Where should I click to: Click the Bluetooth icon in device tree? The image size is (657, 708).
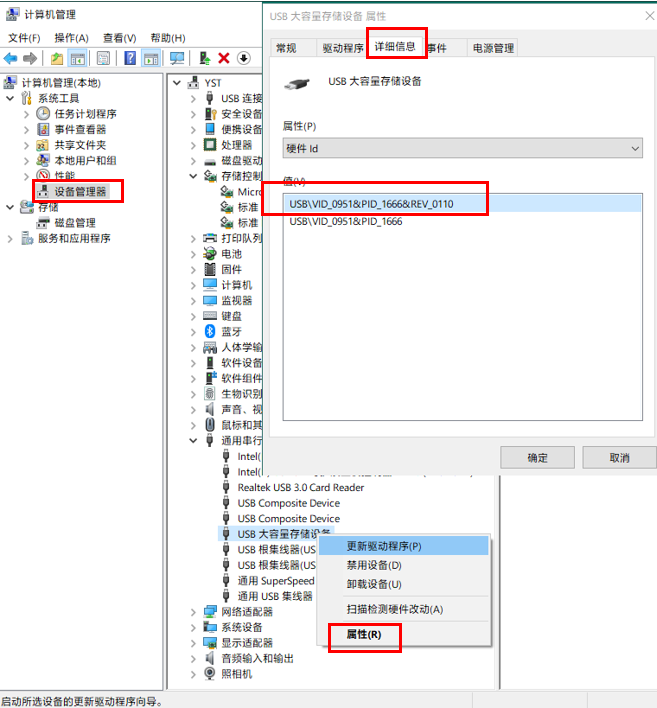click(210, 331)
